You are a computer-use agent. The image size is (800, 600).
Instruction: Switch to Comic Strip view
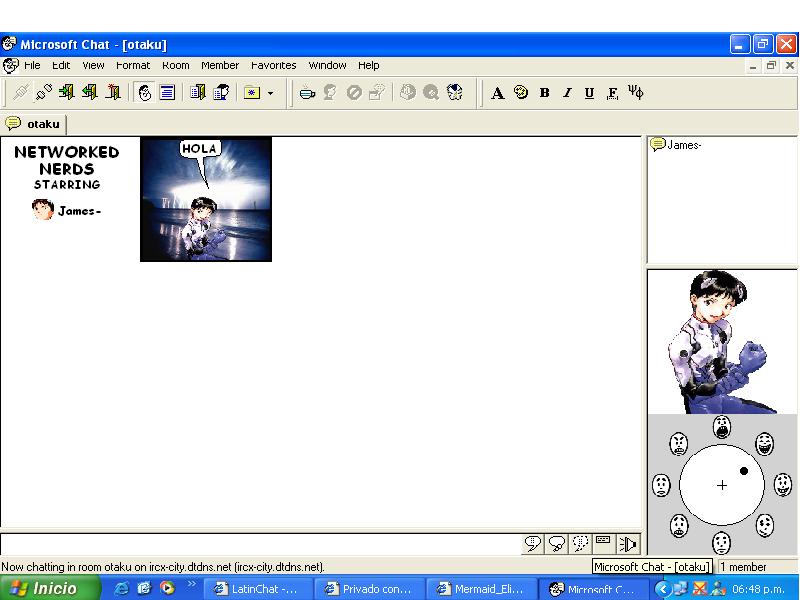pos(145,92)
